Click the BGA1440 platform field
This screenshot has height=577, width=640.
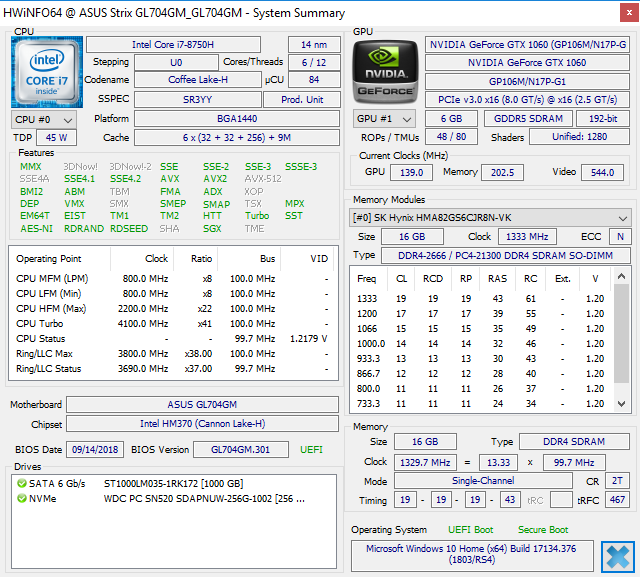coord(237,119)
